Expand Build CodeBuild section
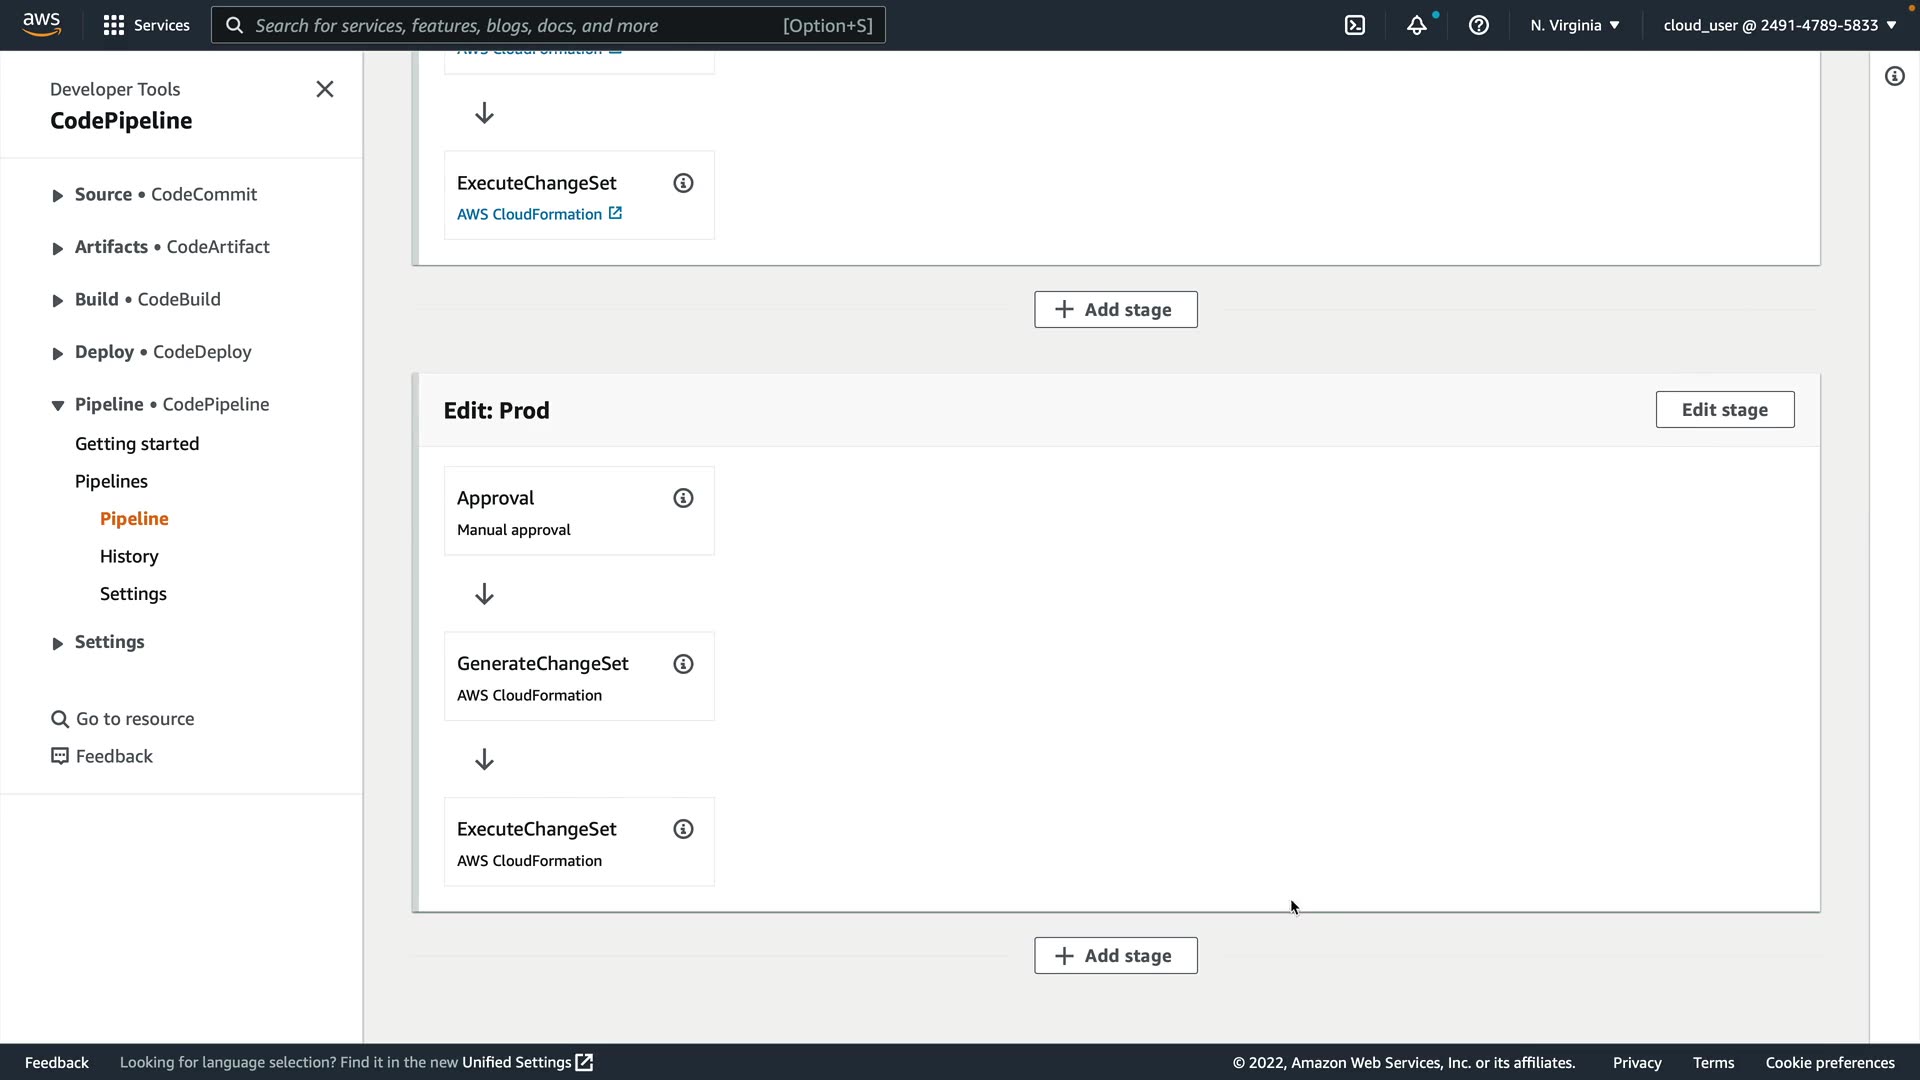Screen dimensions: 1920x1080 58,300
